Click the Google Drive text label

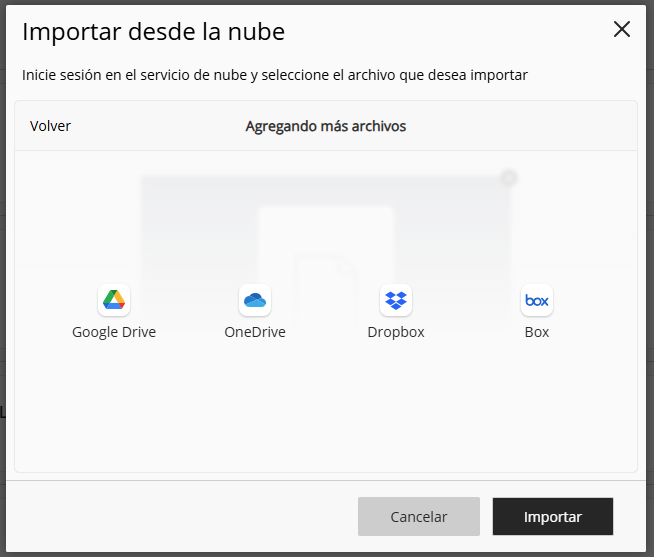coord(114,332)
